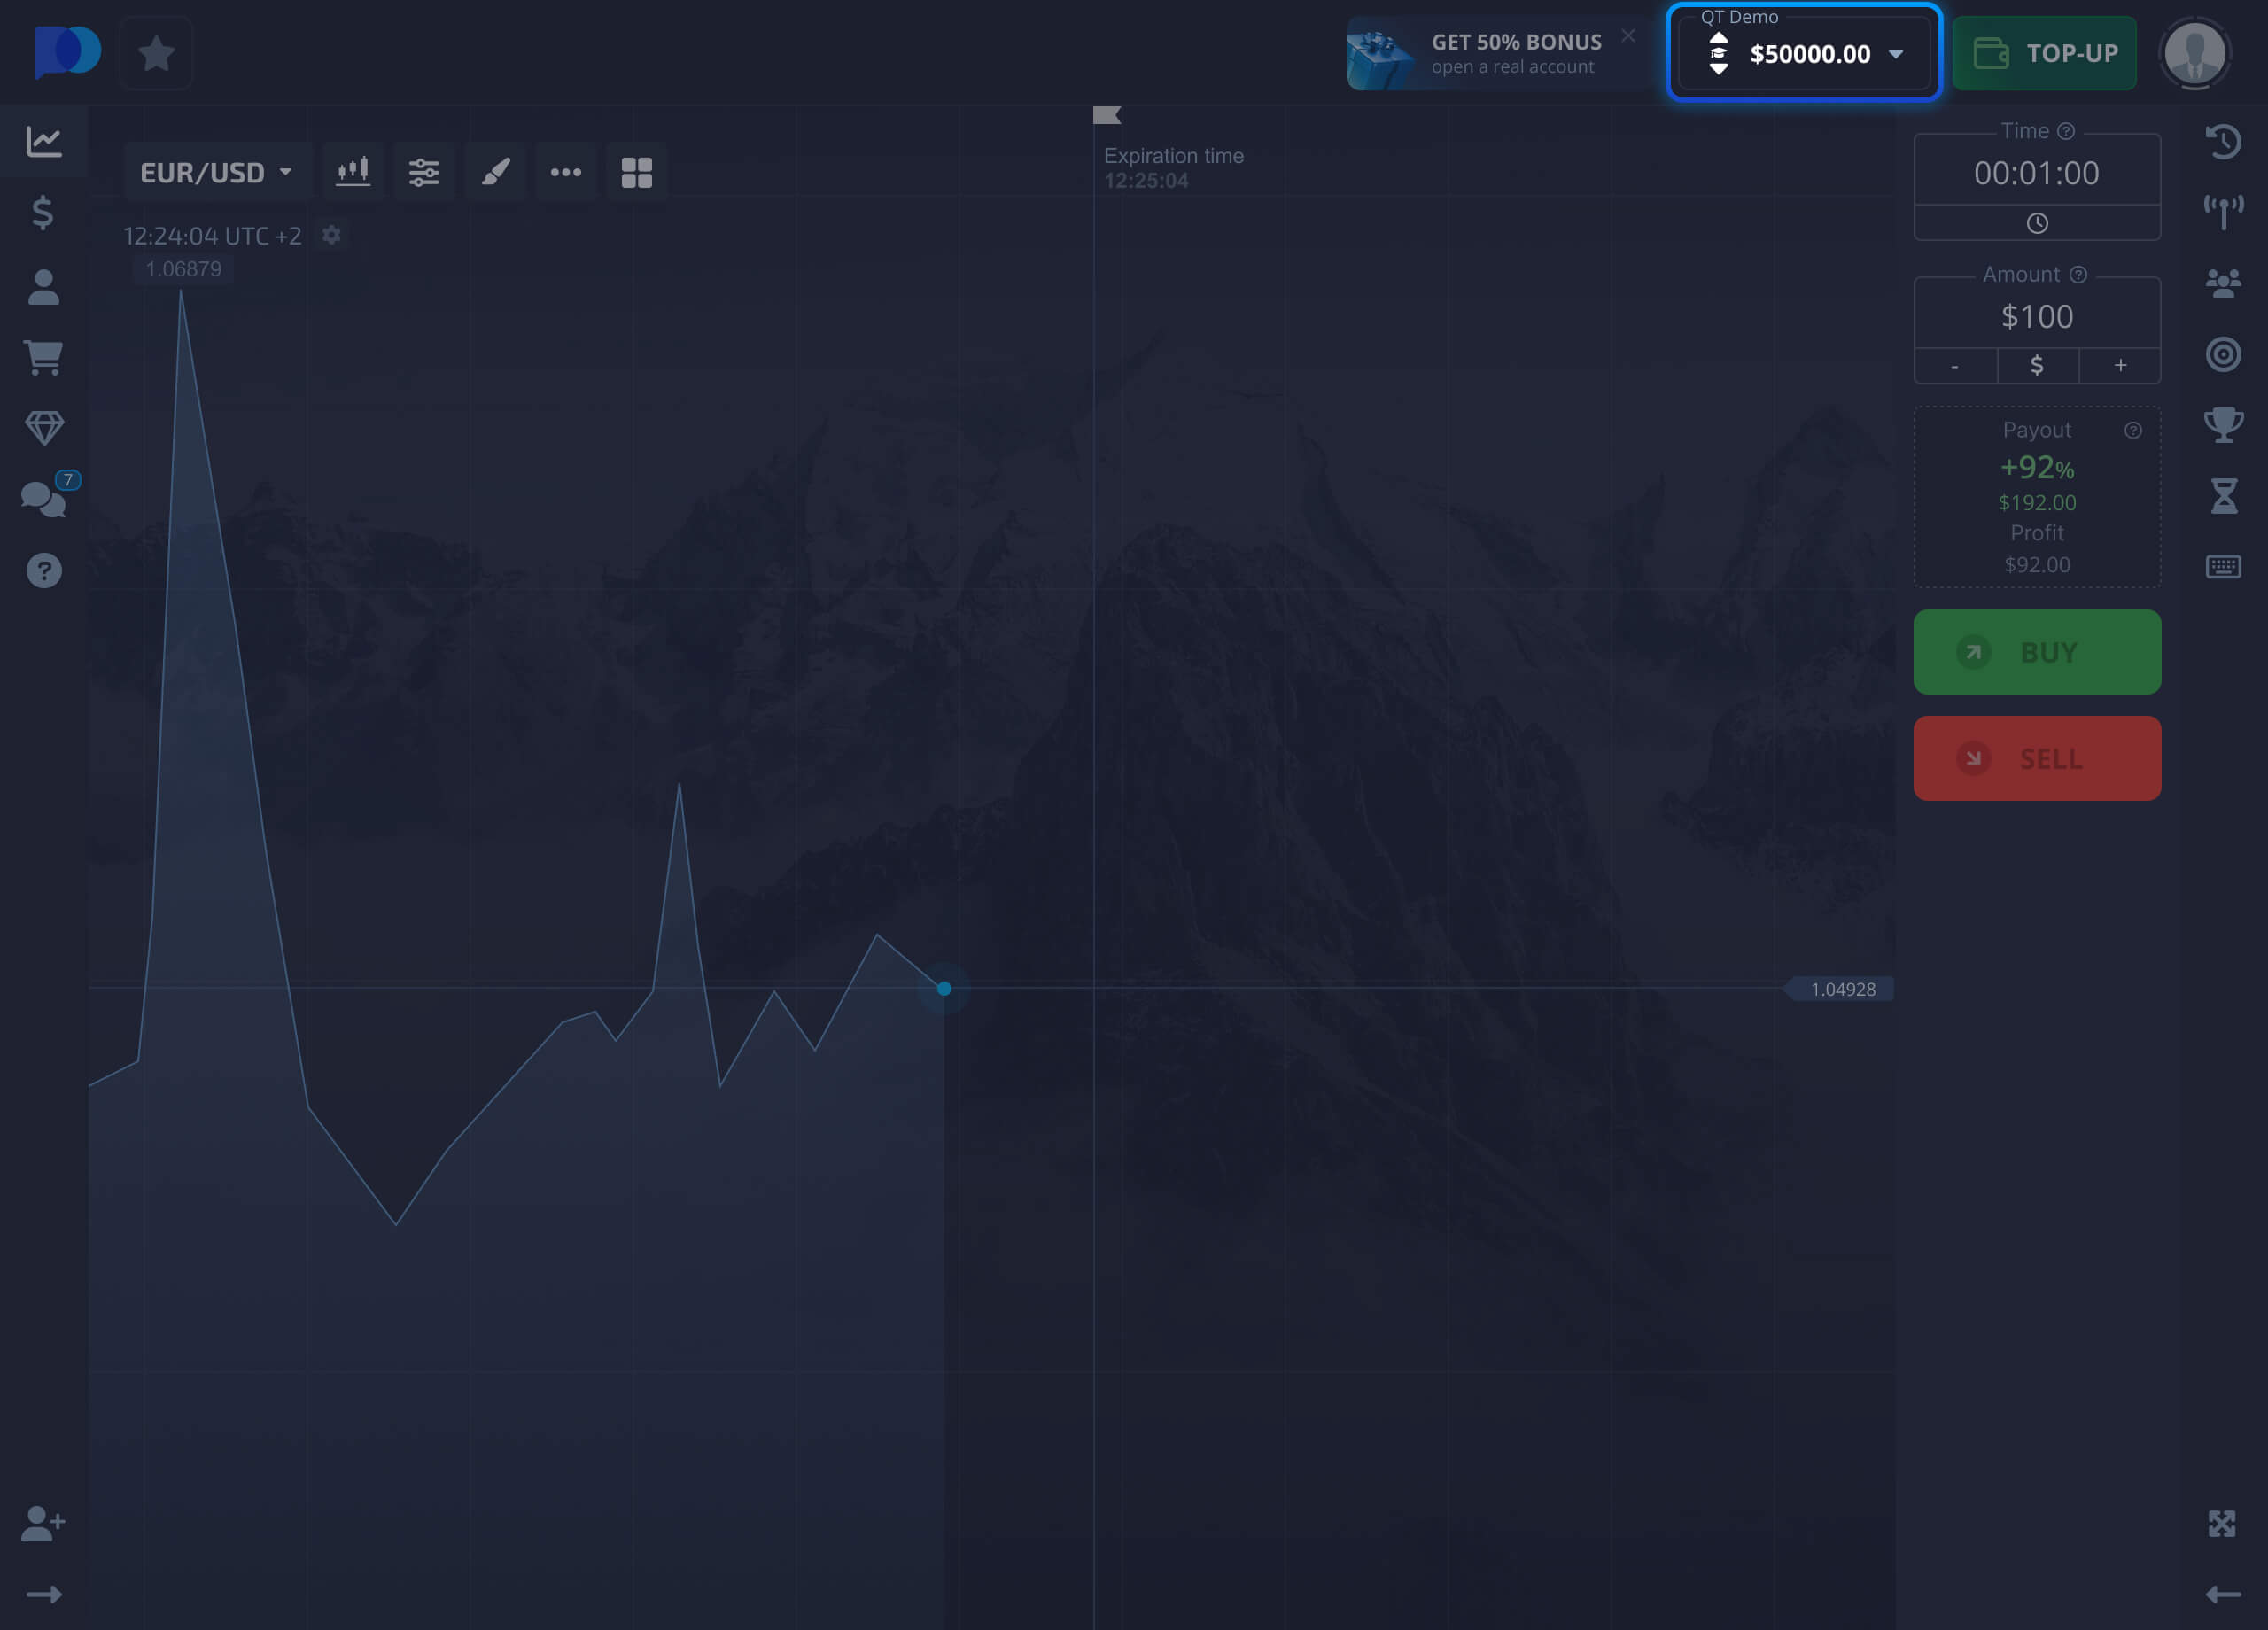
Task: Increase the trade amount with the plus stepper
Action: pyautogui.click(x=2120, y=365)
